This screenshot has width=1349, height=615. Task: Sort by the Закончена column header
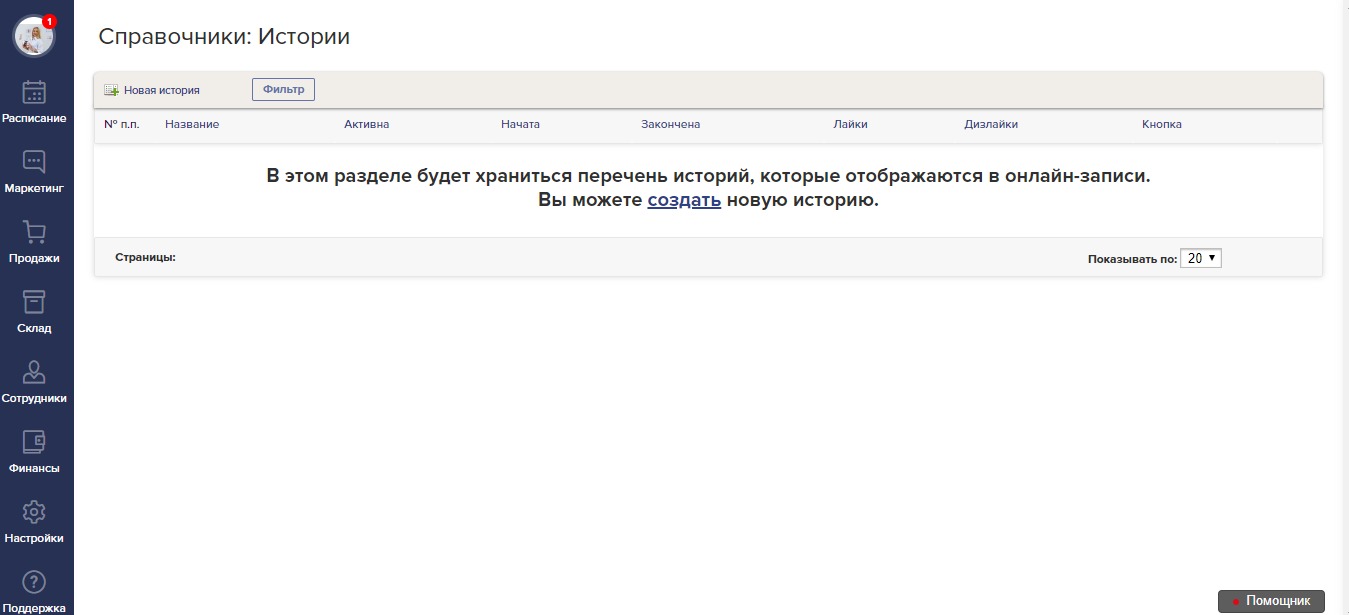670,124
